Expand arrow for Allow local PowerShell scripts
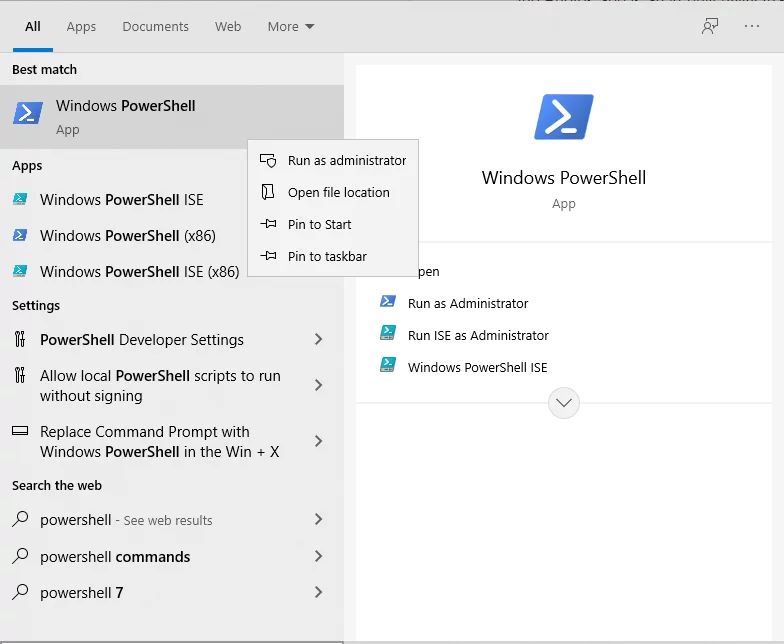Viewport: 784px width, 644px height. click(x=318, y=385)
